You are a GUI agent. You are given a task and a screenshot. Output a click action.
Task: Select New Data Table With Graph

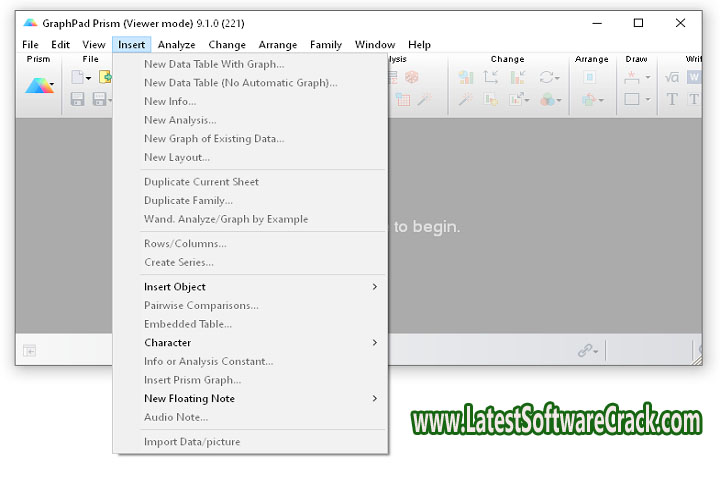point(214,64)
